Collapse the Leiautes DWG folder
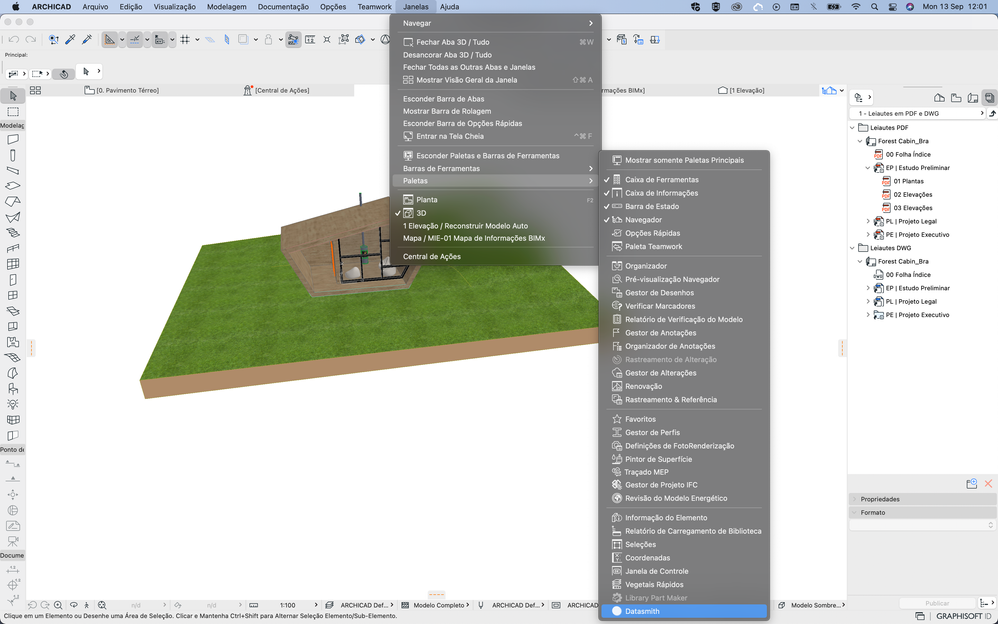 (853, 248)
